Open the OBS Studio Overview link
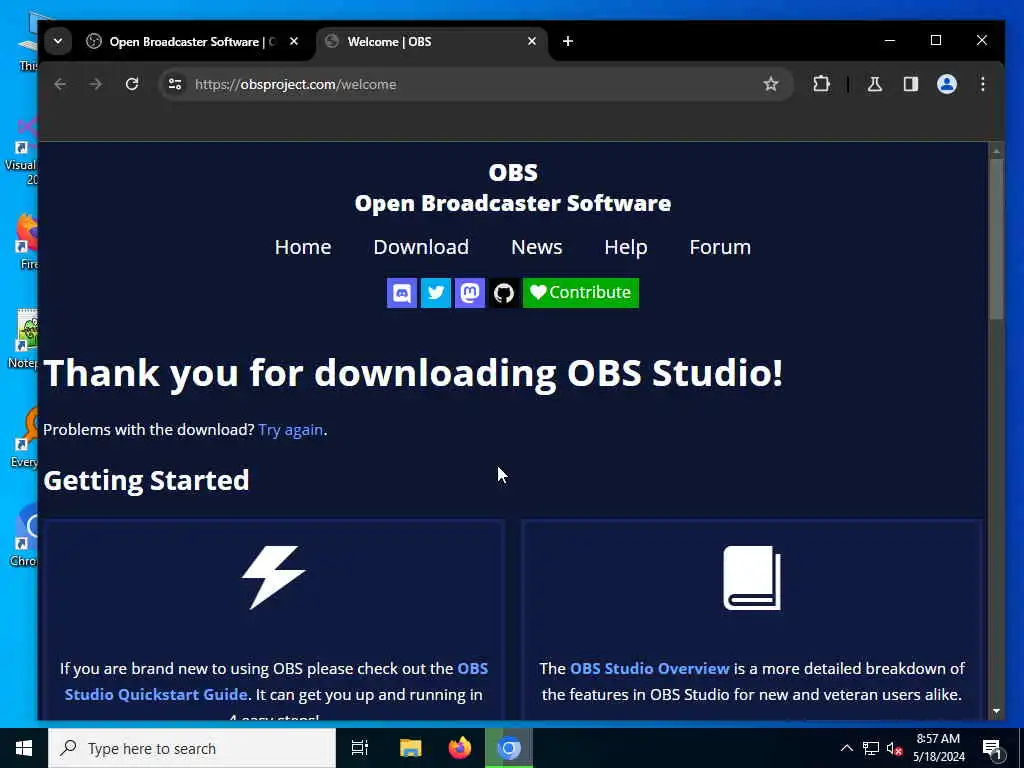 (x=650, y=669)
